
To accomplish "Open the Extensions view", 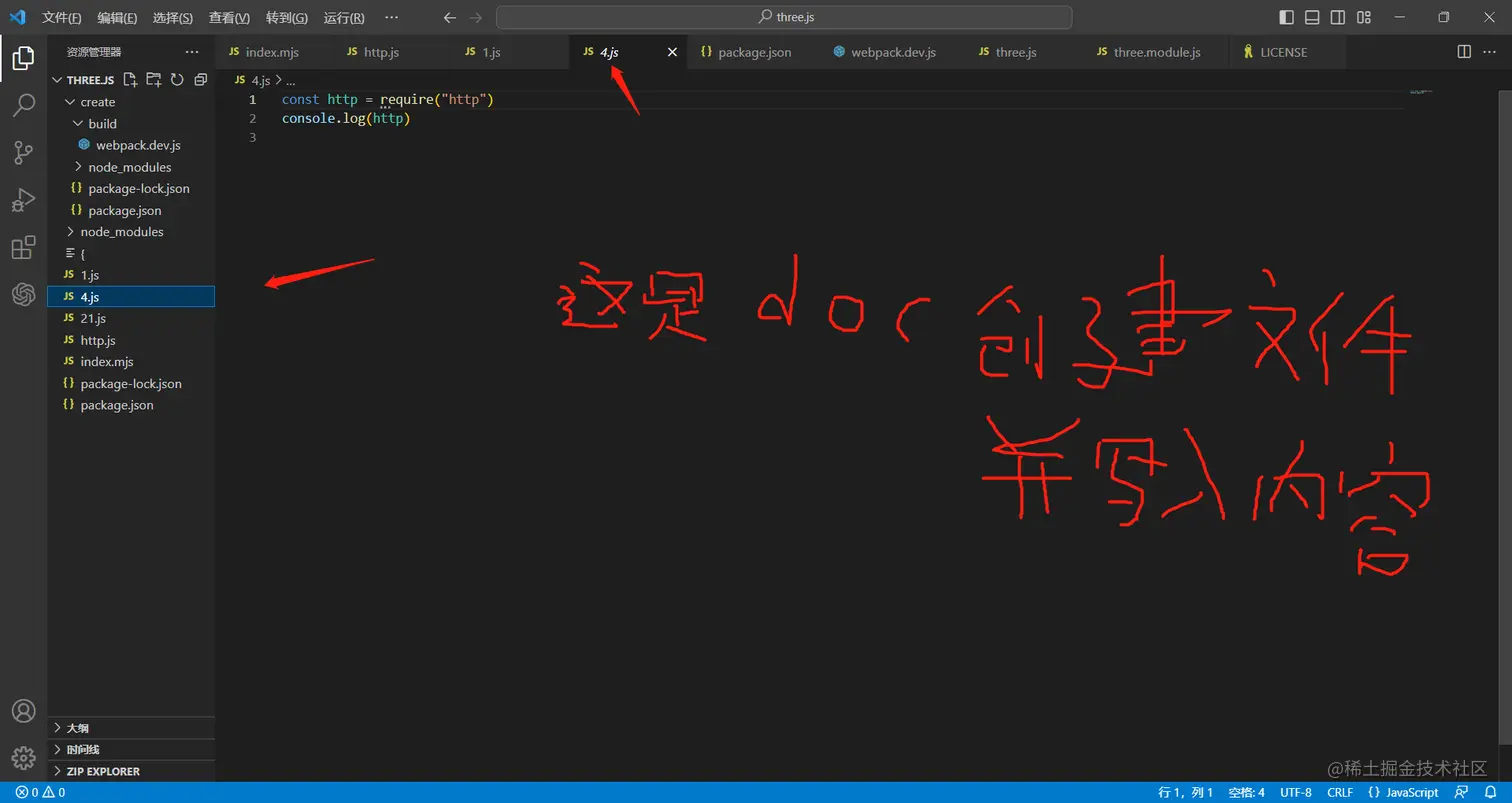I will point(23,247).
